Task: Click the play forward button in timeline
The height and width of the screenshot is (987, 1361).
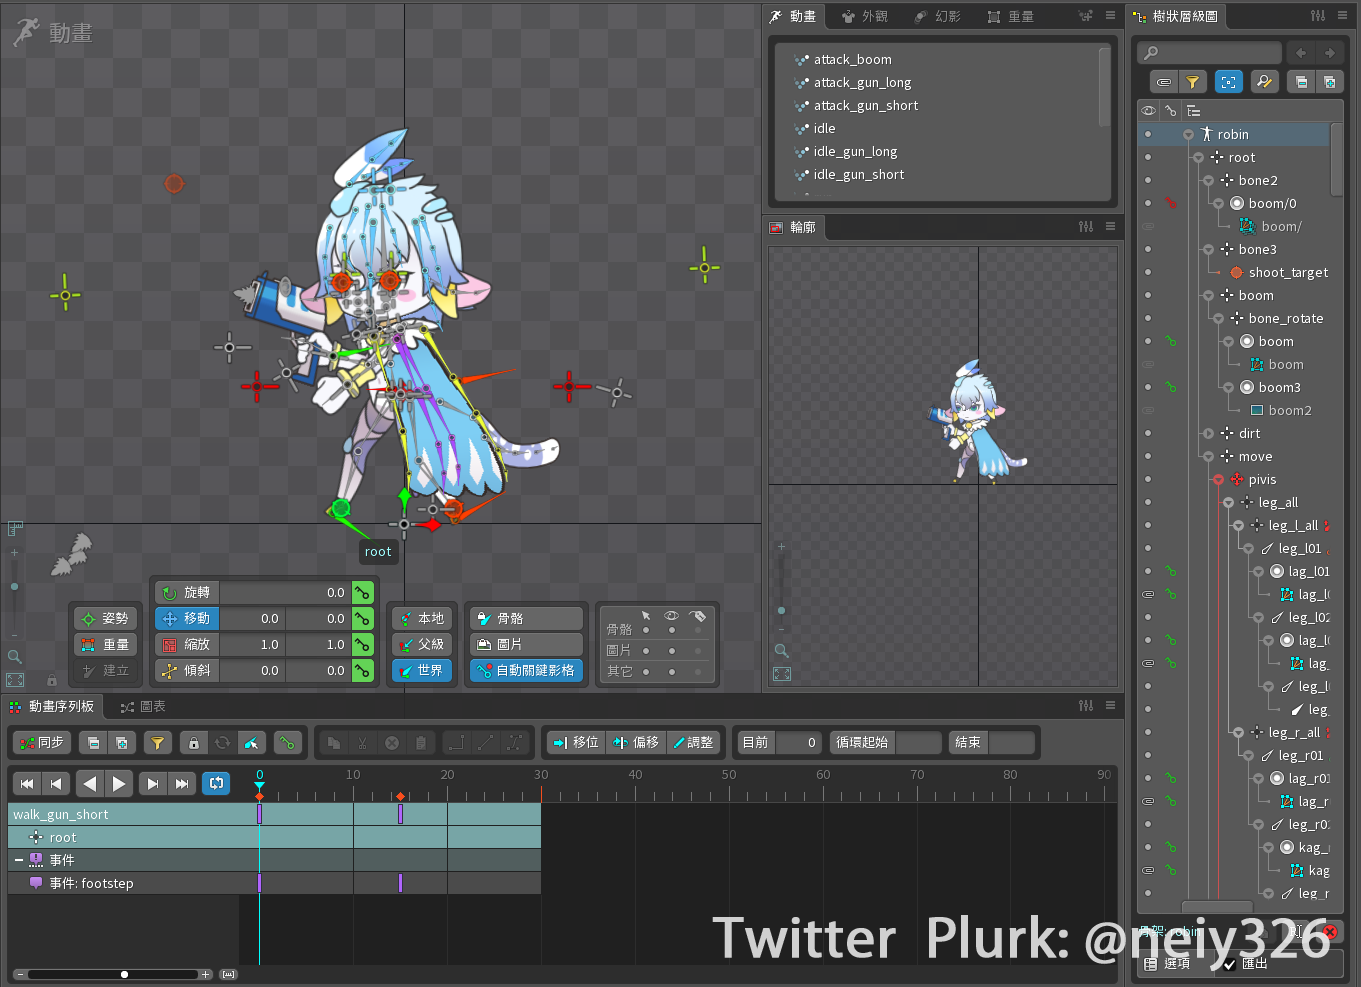Action: [119, 783]
